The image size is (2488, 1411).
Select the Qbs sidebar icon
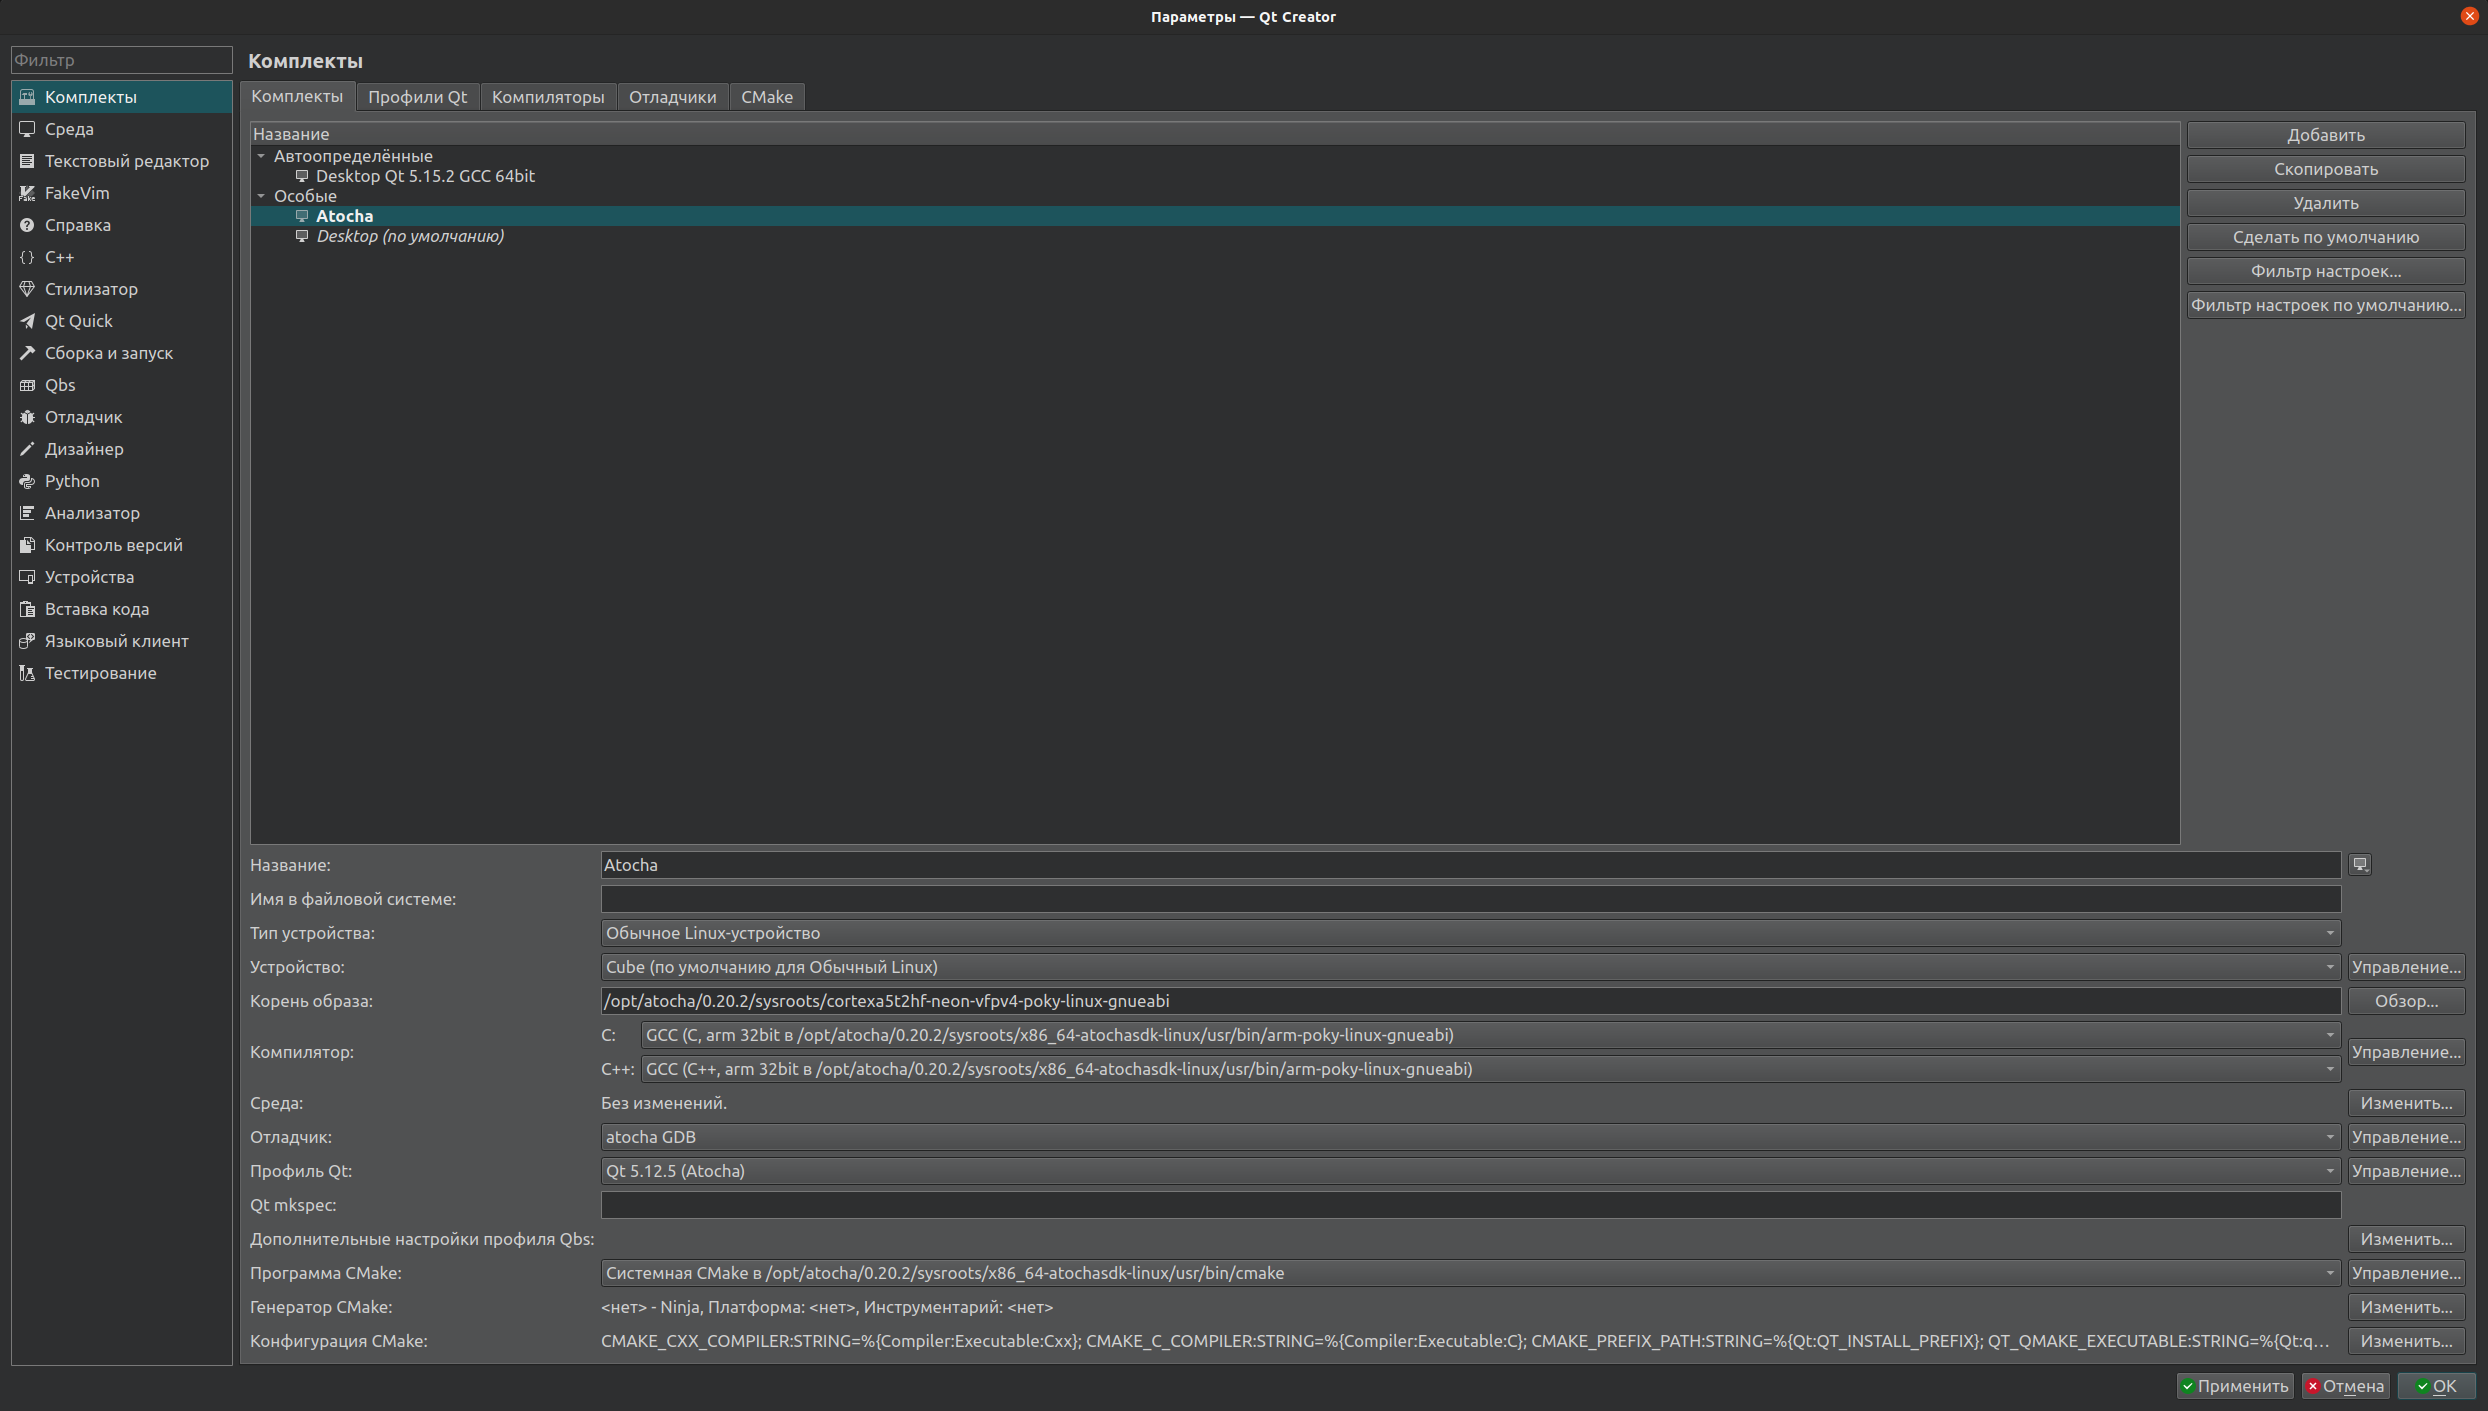pyautogui.click(x=27, y=385)
